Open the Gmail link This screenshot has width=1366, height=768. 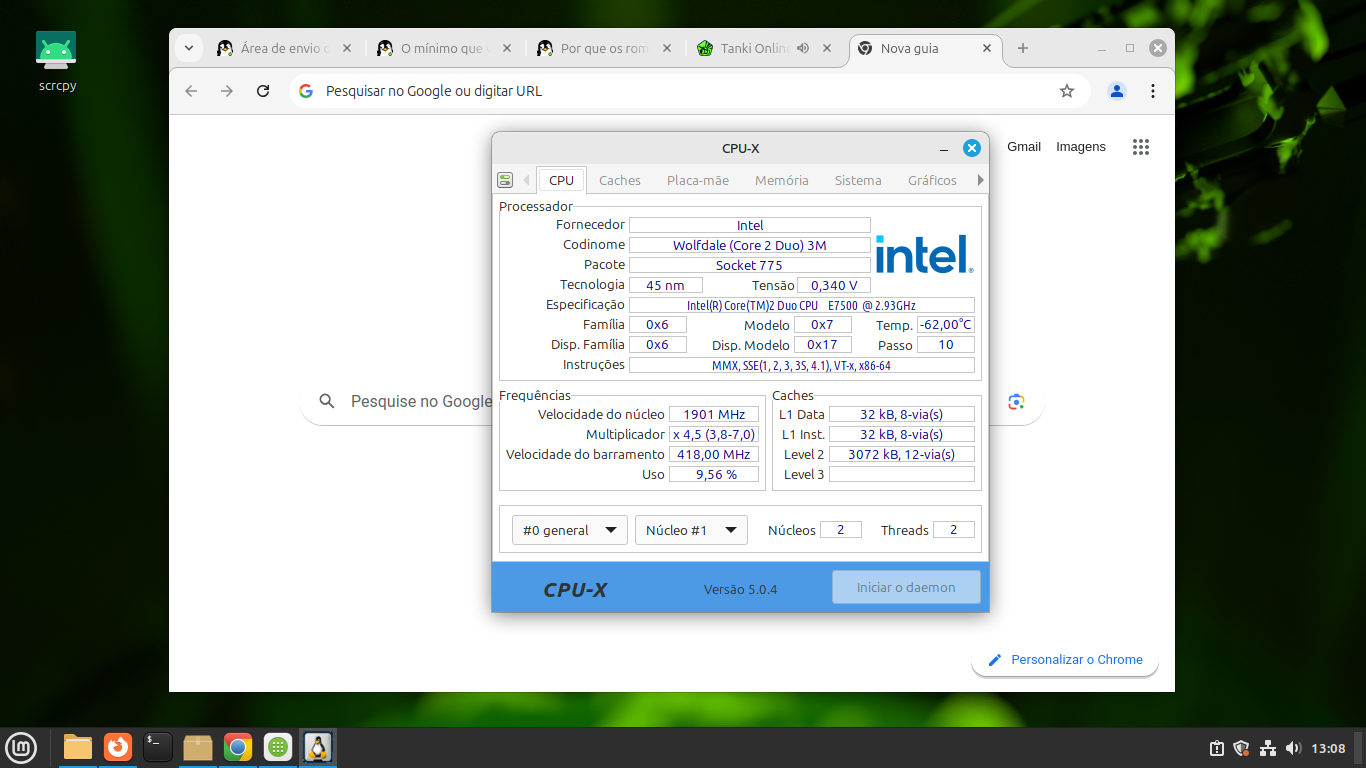(x=1024, y=146)
